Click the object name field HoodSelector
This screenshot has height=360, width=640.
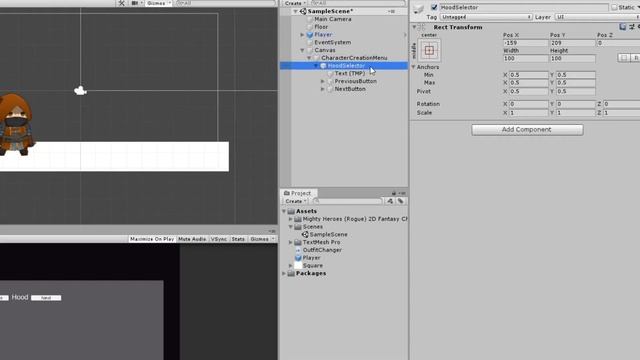pos(524,7)
